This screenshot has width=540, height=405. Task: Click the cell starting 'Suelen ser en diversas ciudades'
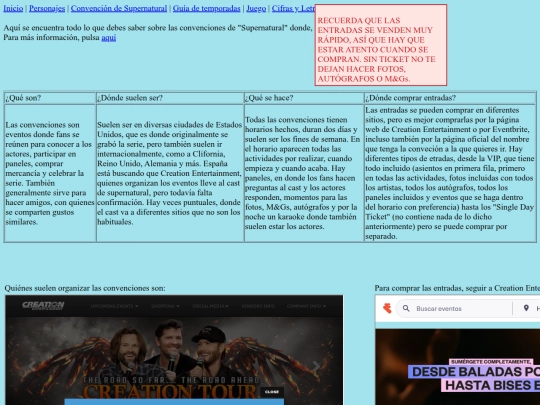pos(170,173)
